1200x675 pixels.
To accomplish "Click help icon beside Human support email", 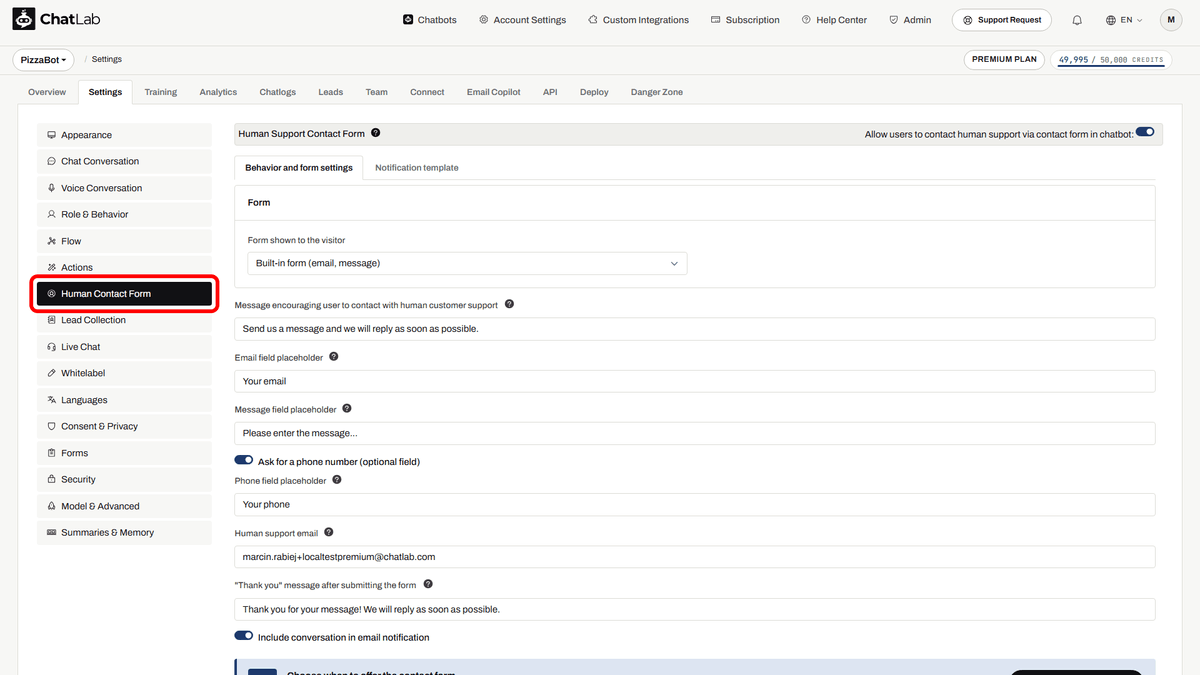I will (x=329, y=533).
